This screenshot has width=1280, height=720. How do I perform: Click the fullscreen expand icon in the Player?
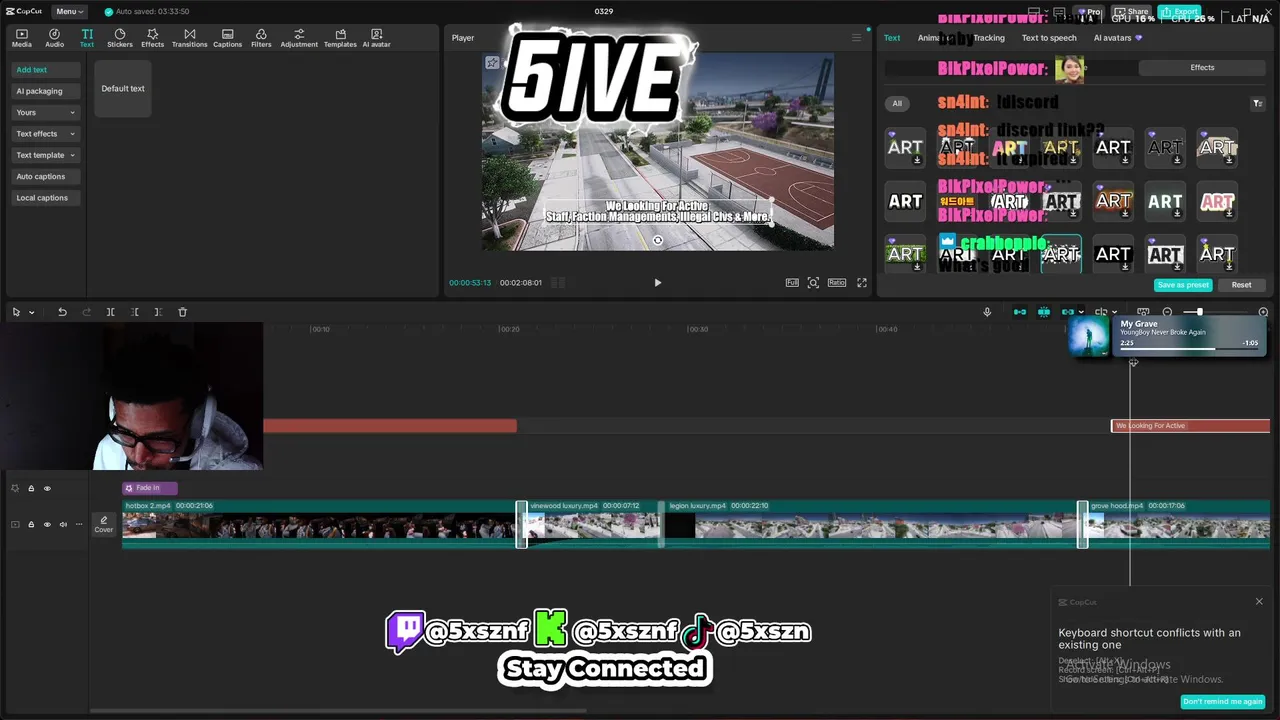(862, 283)
